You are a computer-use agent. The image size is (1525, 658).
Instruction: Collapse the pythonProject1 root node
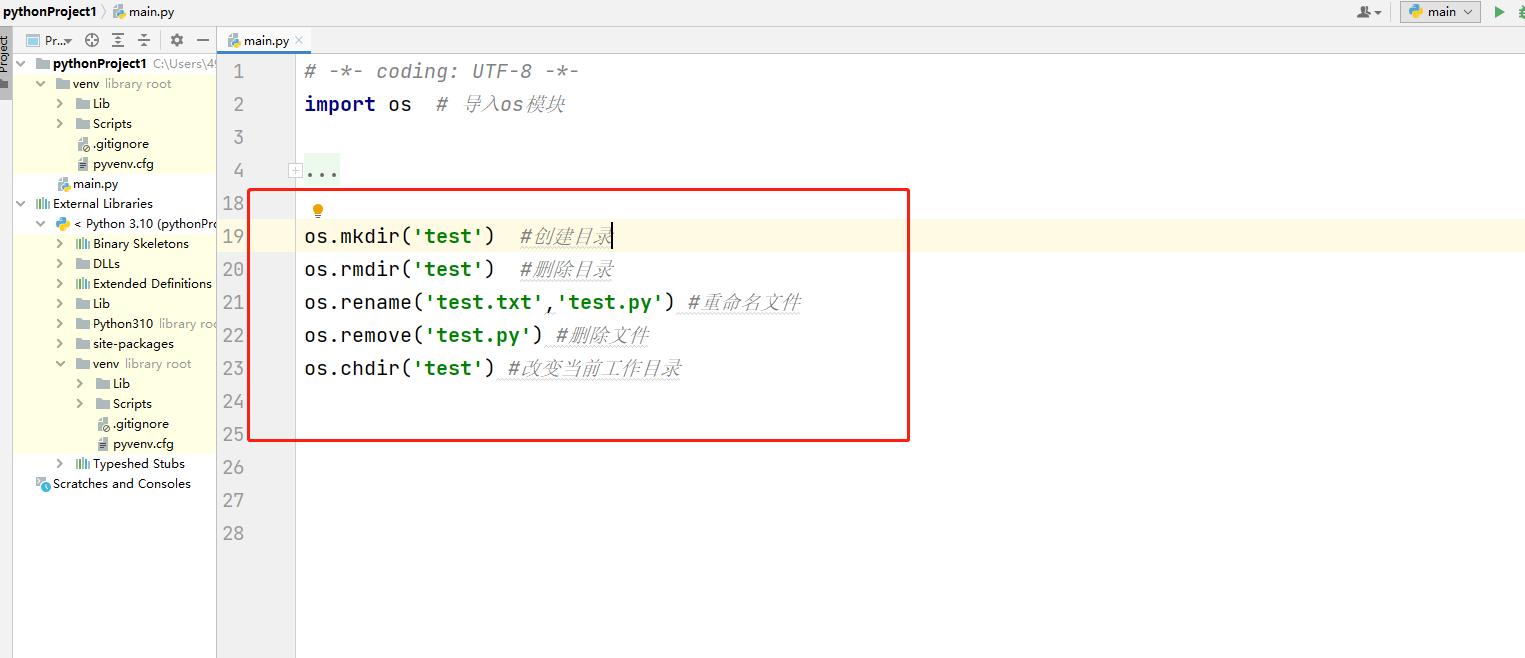click(21, 63)
